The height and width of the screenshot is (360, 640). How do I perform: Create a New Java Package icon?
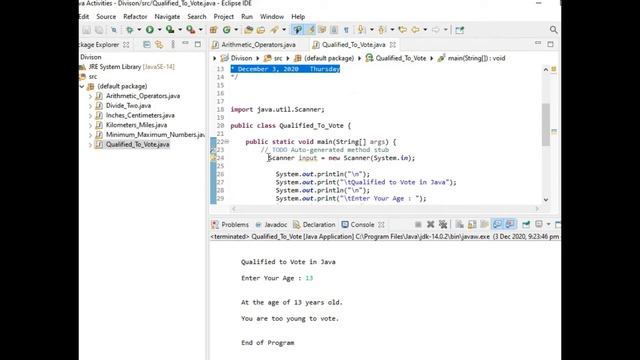coord(213,30)
